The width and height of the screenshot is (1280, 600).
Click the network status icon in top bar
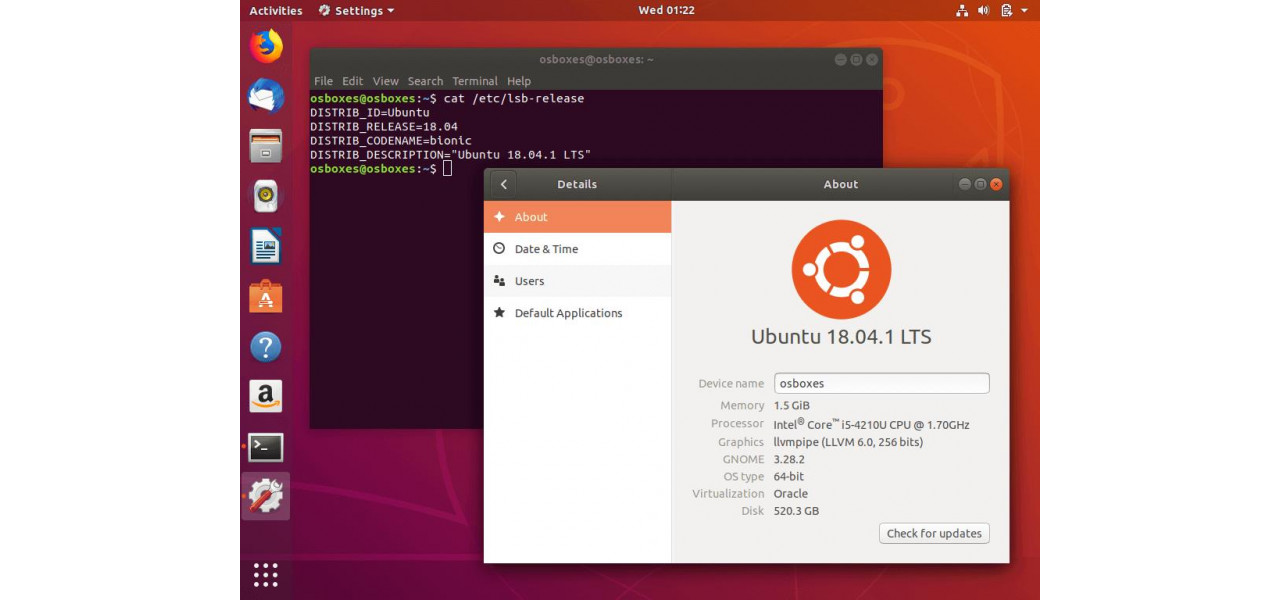[x=962, y=11]
